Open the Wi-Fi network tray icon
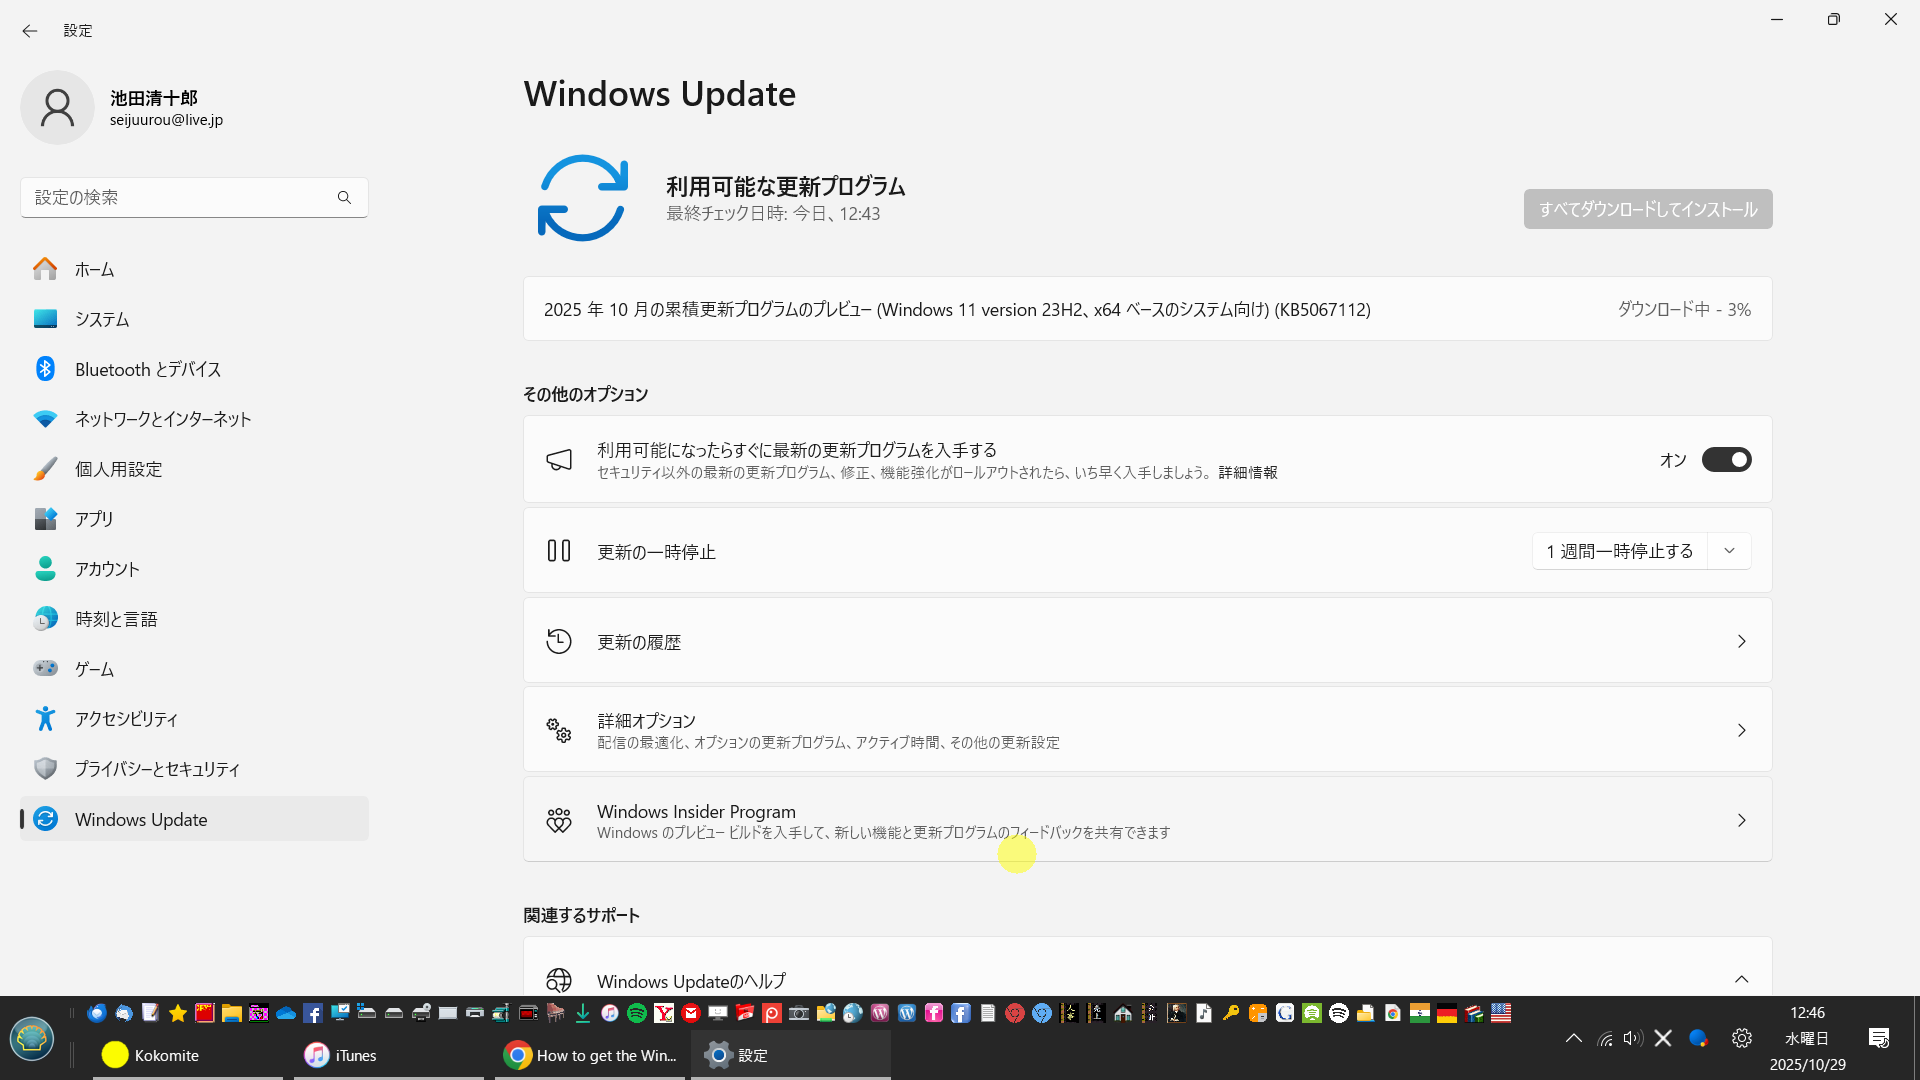Viewport: 1920px width, 1080px height. [x=1605, y=1039]
